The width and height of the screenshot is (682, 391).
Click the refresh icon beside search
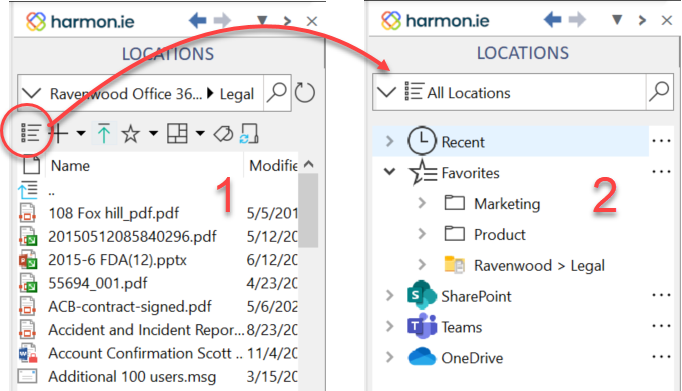pos(304,93)
